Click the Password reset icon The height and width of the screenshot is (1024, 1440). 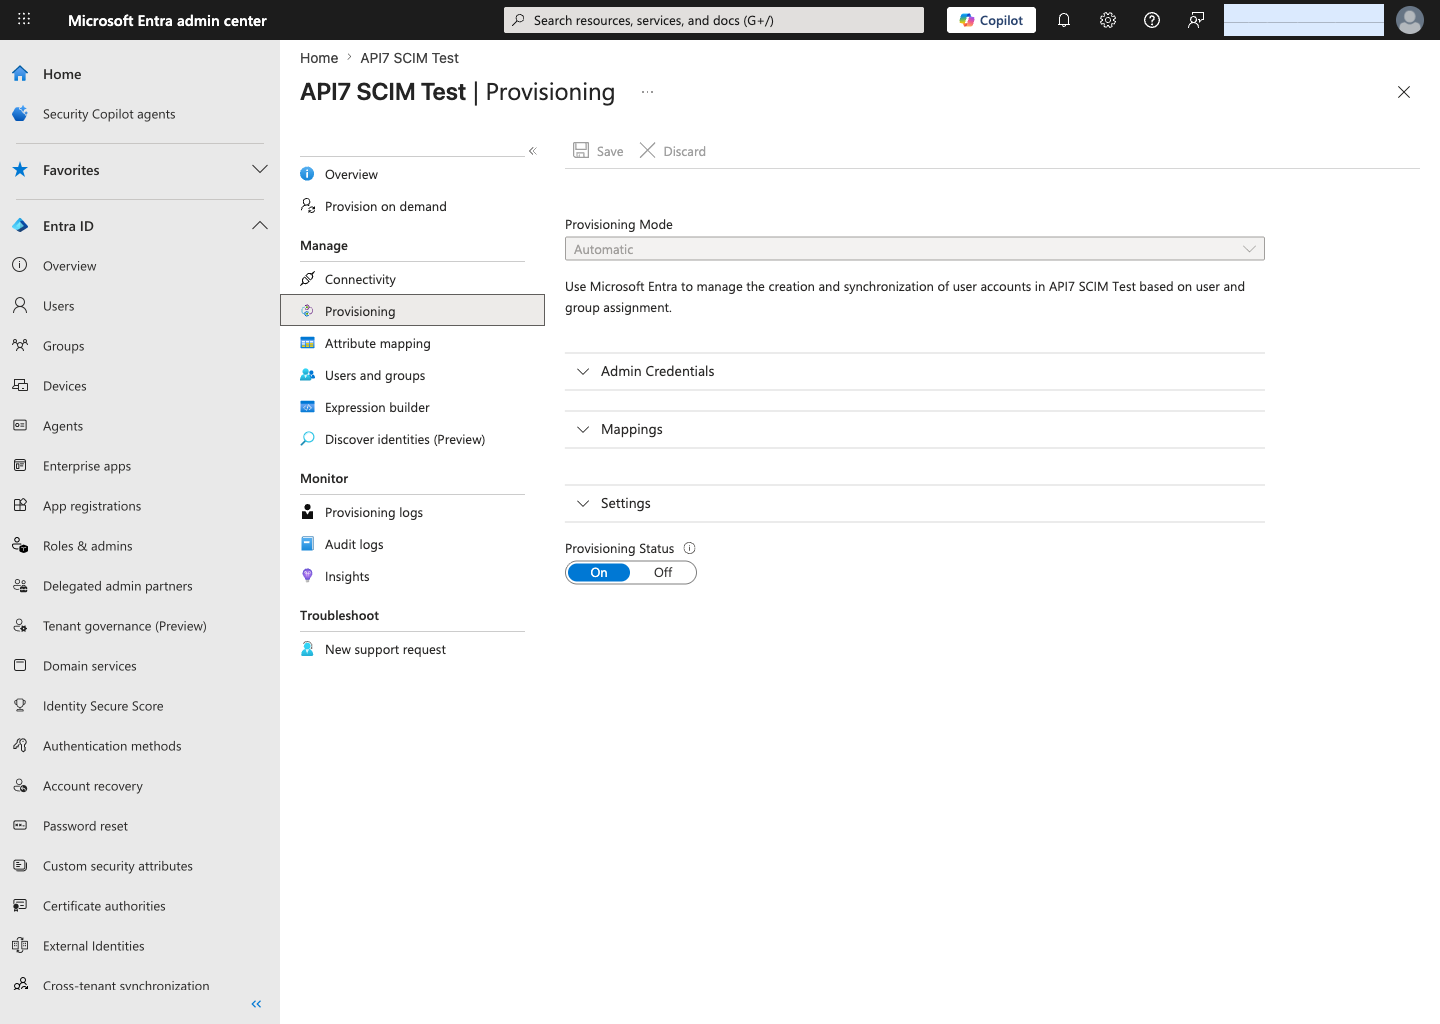[20, 825]
